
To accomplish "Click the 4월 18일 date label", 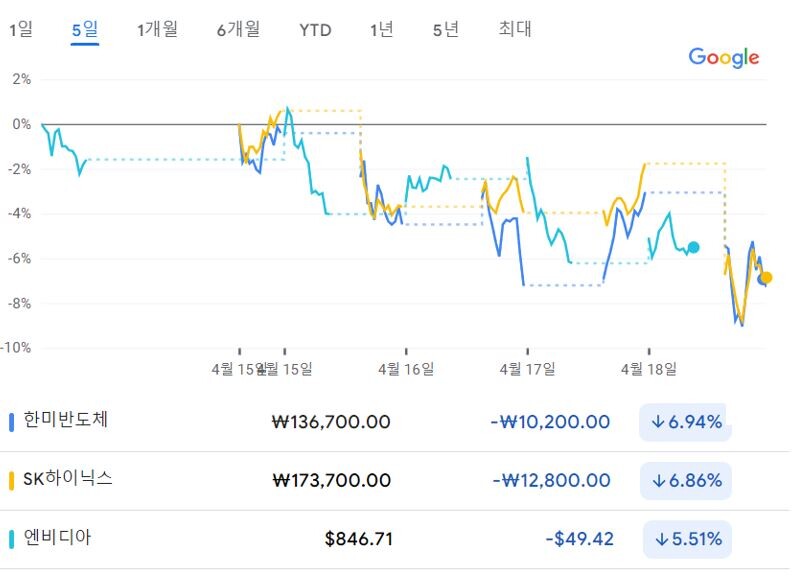I will [x=649, y=369].
